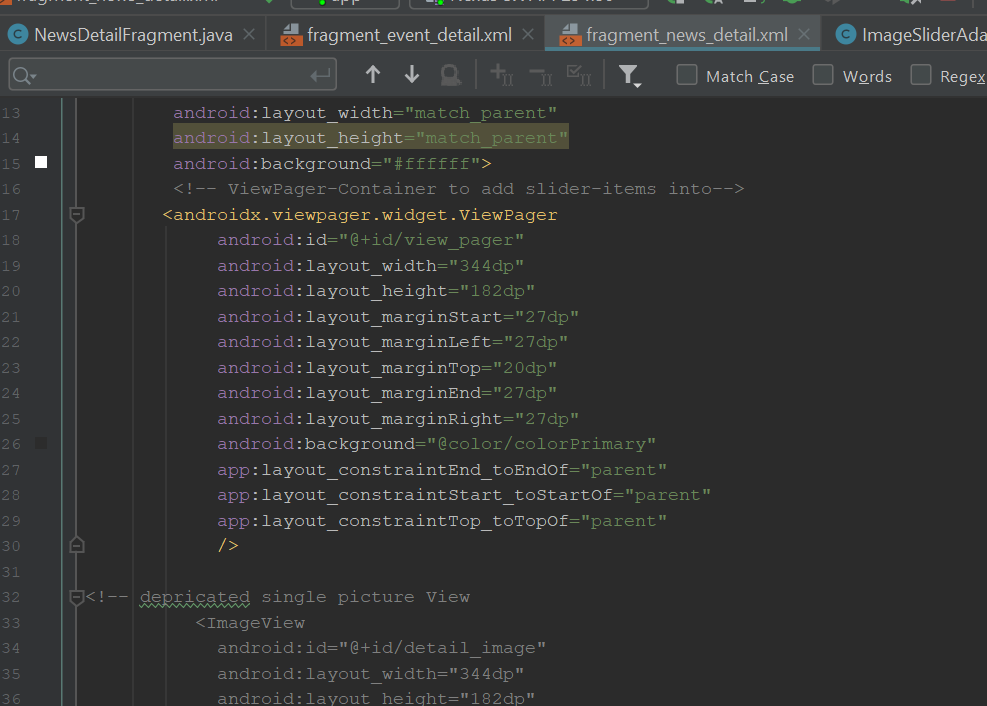Click the Find All usages icon

point(451,75)
